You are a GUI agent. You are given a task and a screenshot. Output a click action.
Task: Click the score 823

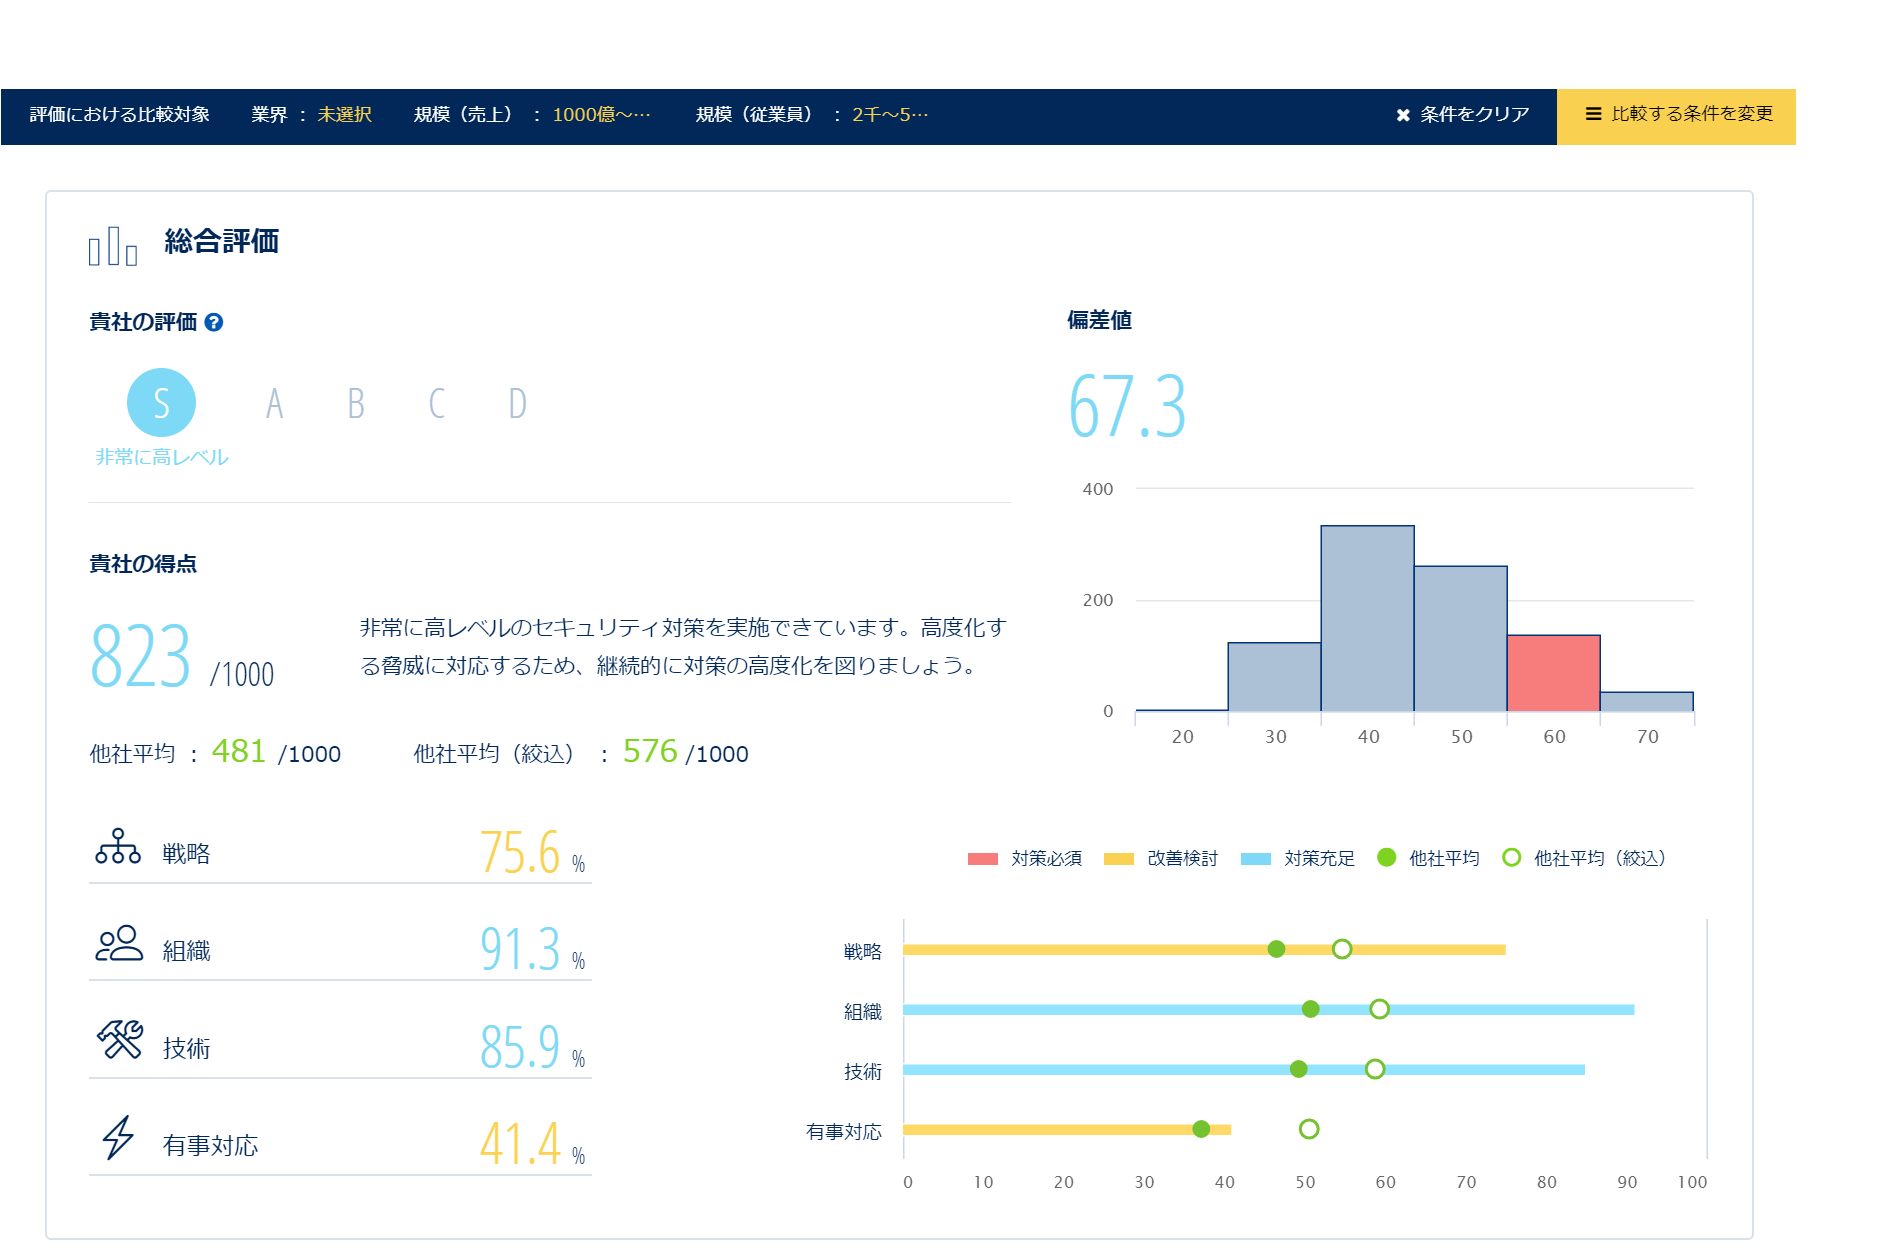pyautogui.click(x=140, y=656)
